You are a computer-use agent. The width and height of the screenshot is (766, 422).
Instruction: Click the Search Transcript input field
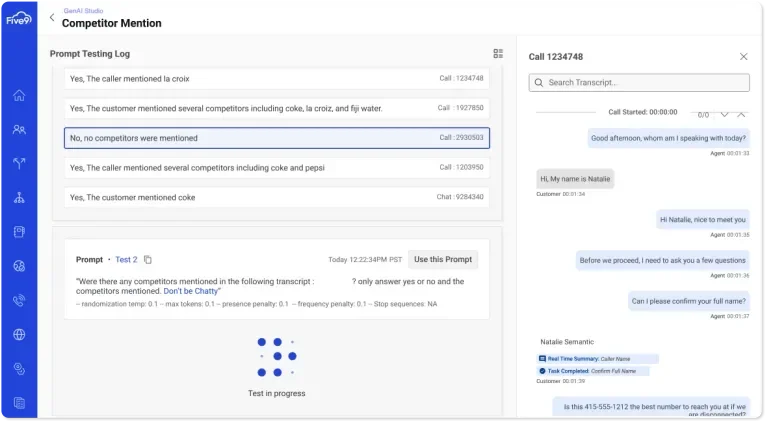pos(640,83)
